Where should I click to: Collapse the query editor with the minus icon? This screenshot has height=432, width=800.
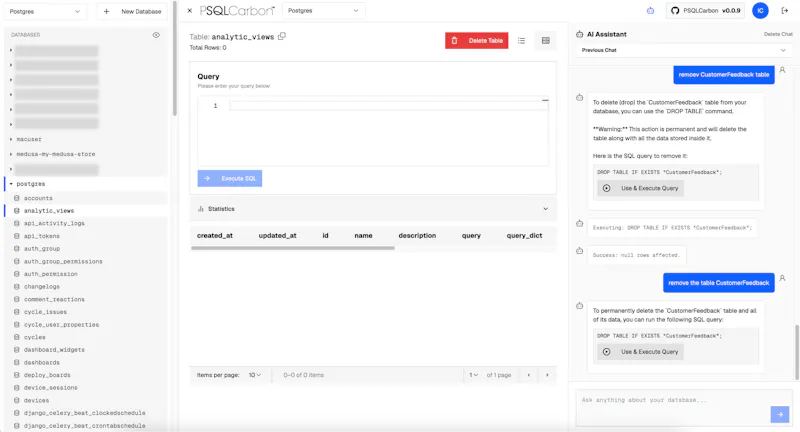[545, 100]
